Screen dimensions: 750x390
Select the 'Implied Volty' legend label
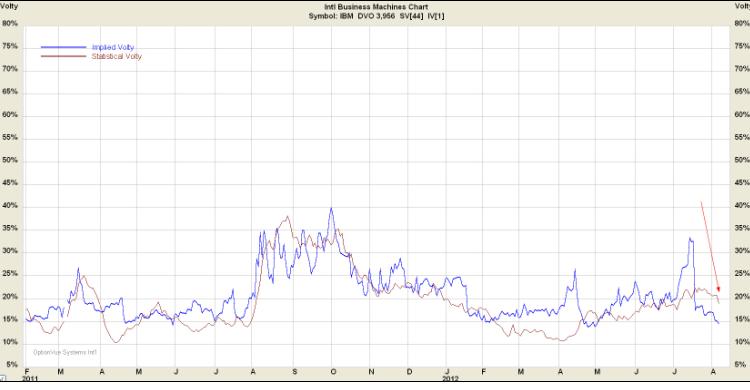[x=113, y=47]
